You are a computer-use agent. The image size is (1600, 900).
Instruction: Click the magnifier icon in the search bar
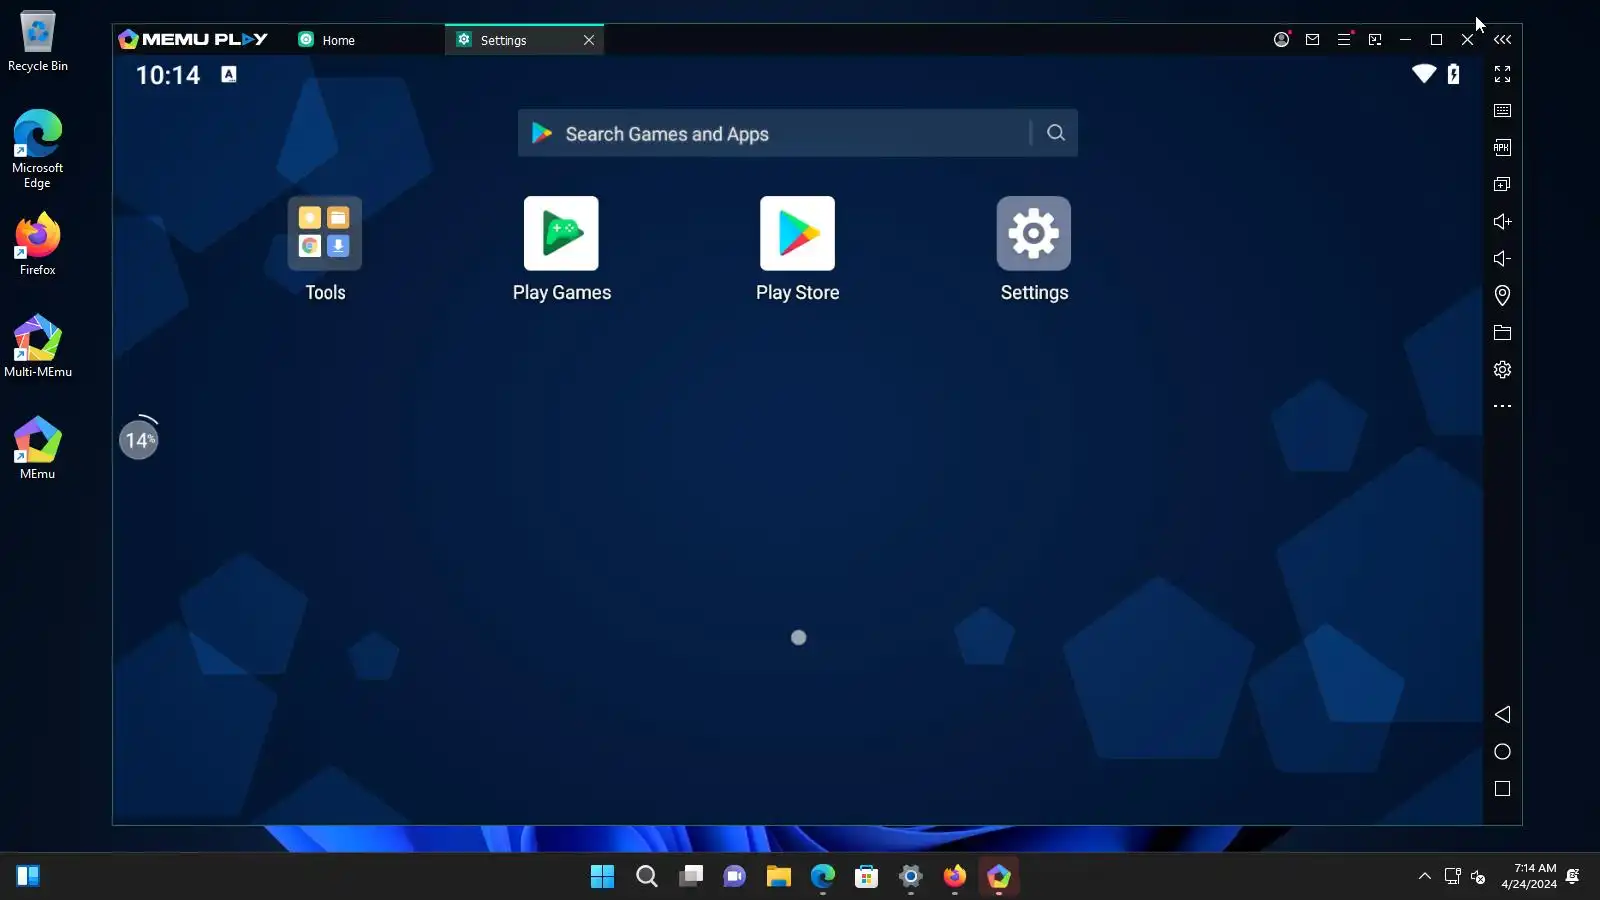(x=1056, y=133)
